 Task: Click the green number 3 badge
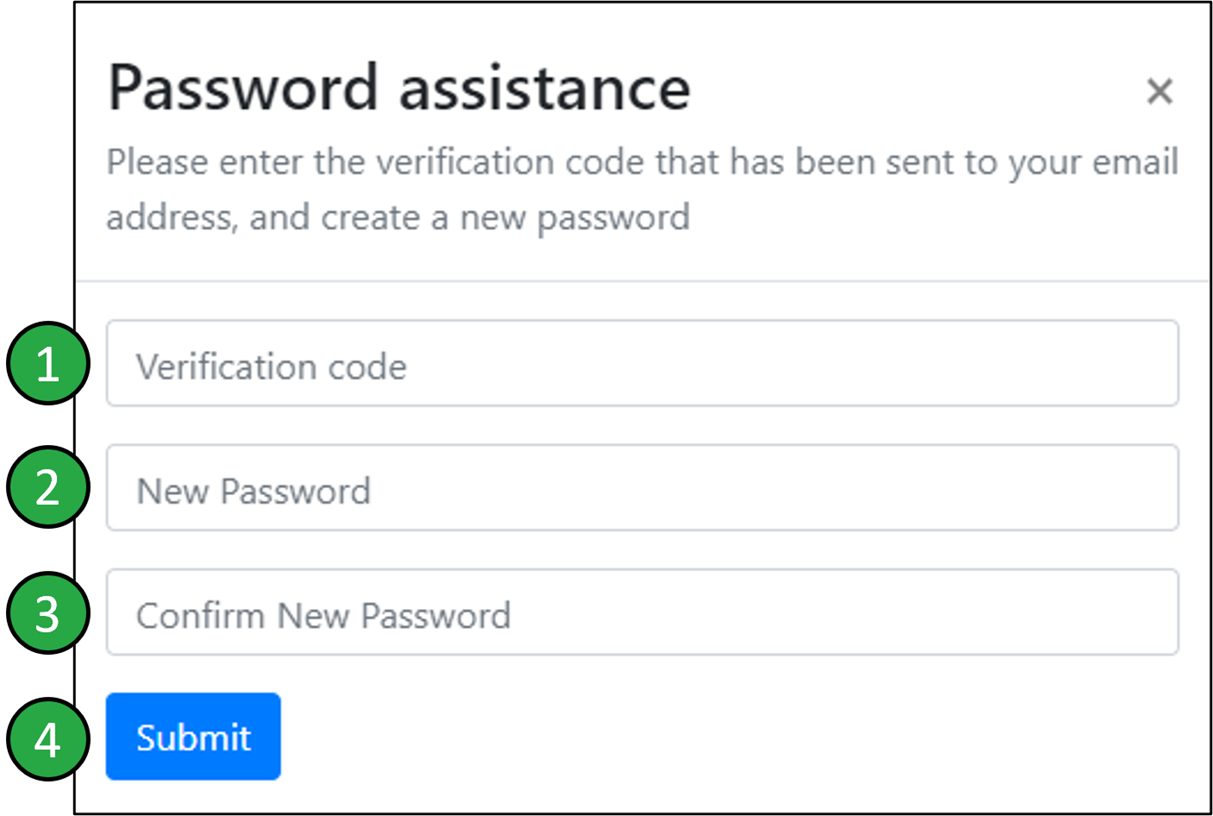[49, 614]
